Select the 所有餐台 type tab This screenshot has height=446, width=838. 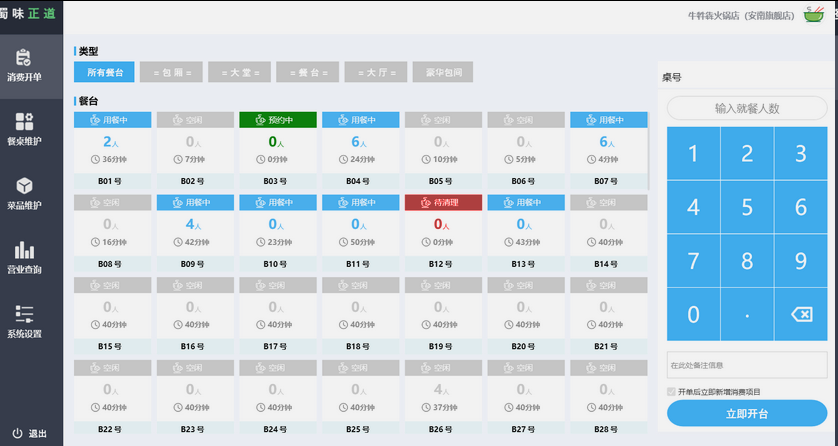click(x=104, y=72)
